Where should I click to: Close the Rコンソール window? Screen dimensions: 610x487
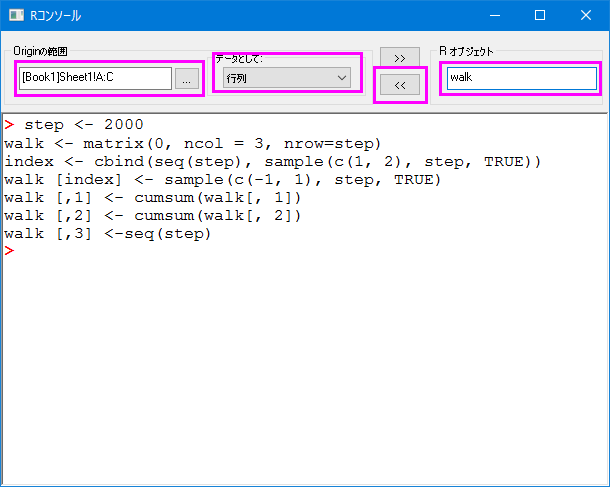coord(585,16)
